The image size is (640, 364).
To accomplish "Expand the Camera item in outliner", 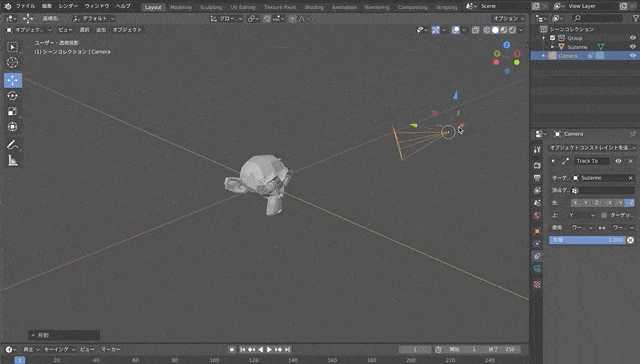I will 543,55.
